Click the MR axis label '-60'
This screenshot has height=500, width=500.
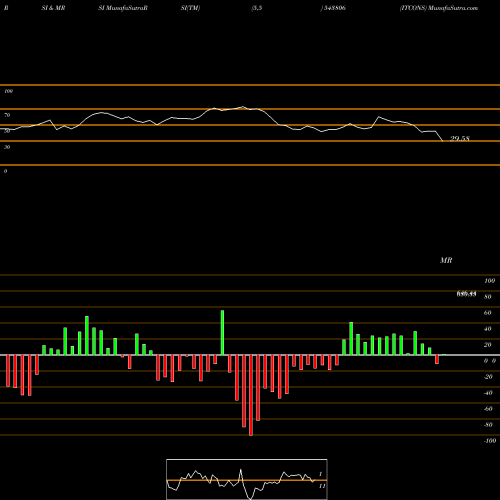pos(488,409)
